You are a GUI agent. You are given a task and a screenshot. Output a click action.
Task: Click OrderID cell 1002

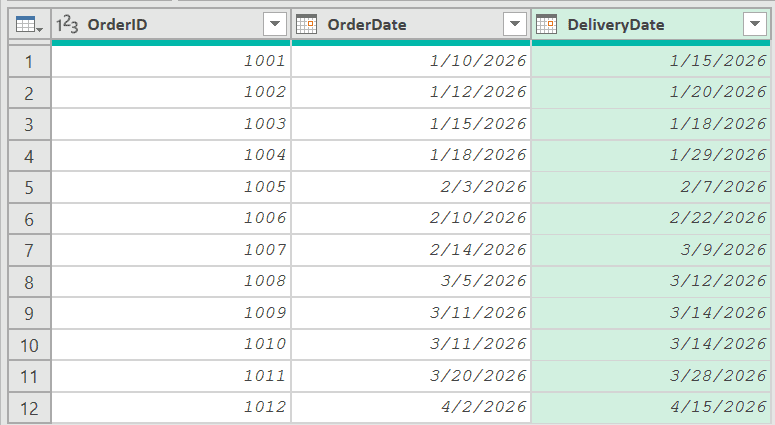[171, 92]
